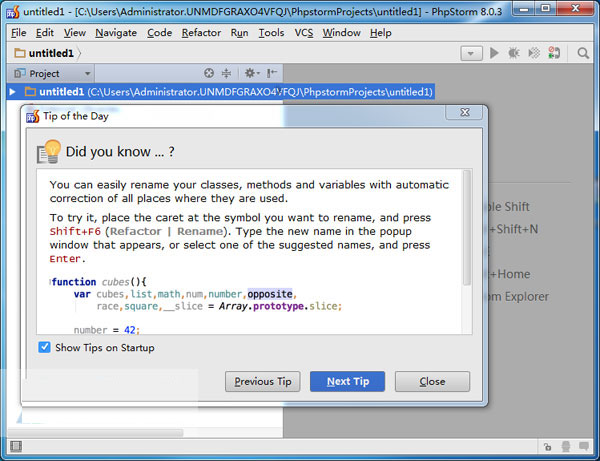600x461 pixels.
Task: Click the 'function' keyword in code sample
Action: (74, 282)
